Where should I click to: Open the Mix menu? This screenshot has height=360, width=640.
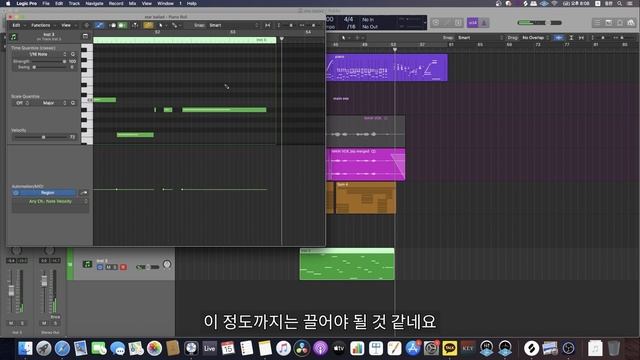click(132, 3)
